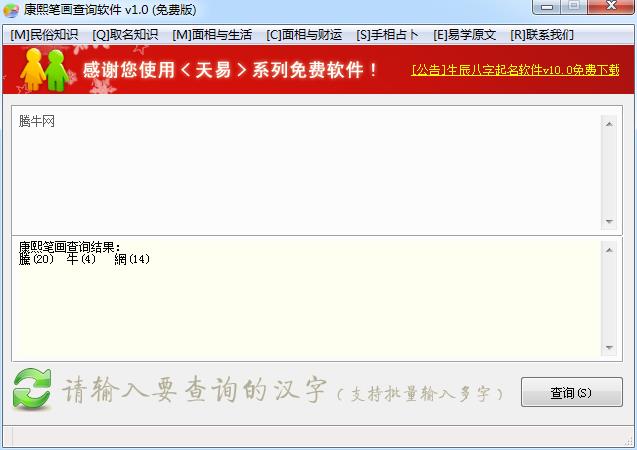Click the 查询(S) query button
The image size is (637, 450).
coord(572,392)
